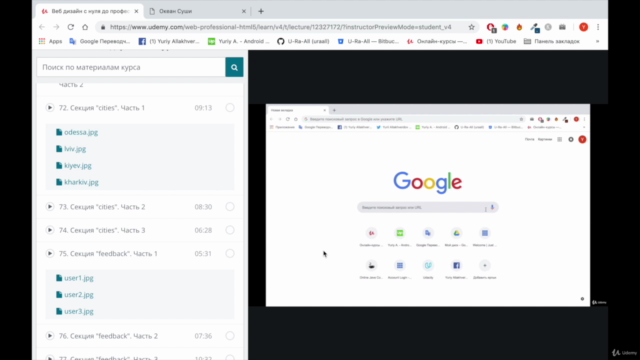The width and height of the screenshot is (640, 360).
Task: Open Панель закладок folder
Action: click(552, 41)
